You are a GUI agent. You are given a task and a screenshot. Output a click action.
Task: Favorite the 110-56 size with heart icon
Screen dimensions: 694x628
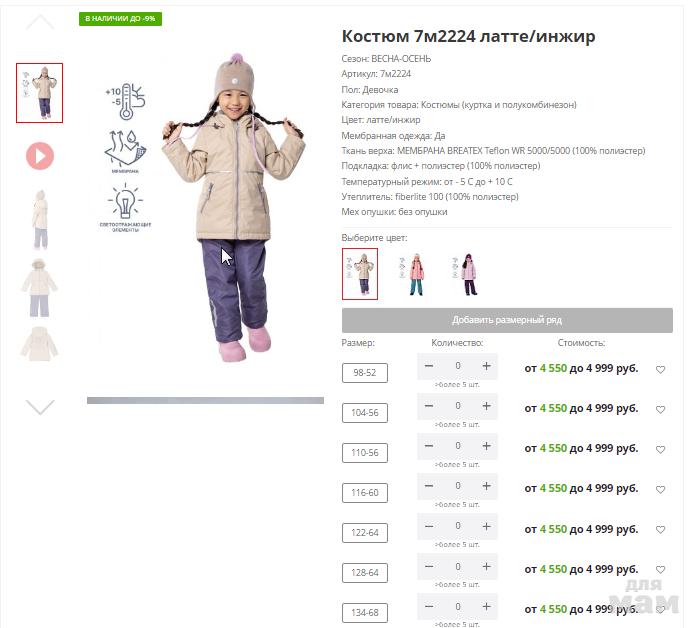tap(660, 450)
